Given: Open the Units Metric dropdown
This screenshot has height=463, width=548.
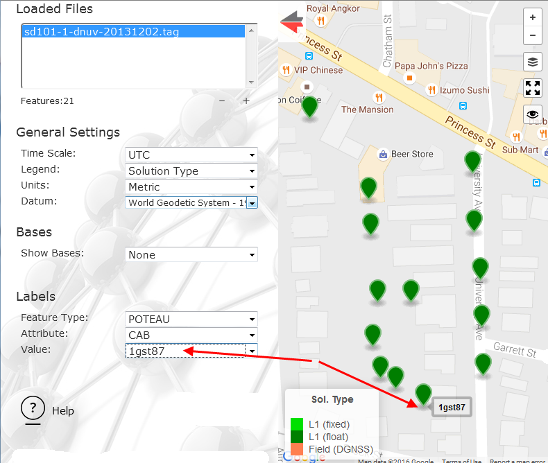Looking at the screenshot, I should 191,187.
